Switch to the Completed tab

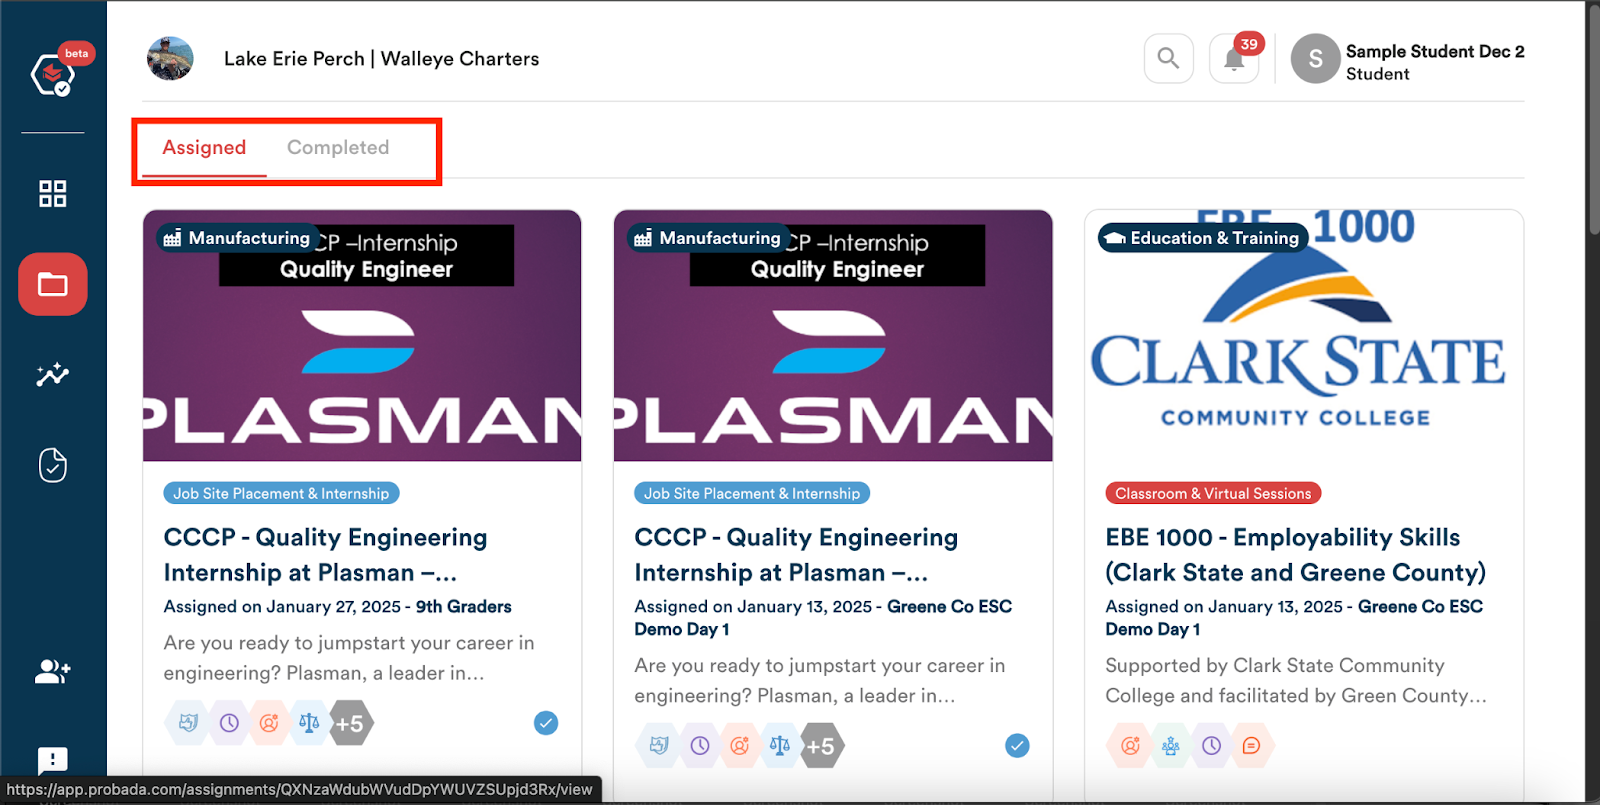click(338, 148)
